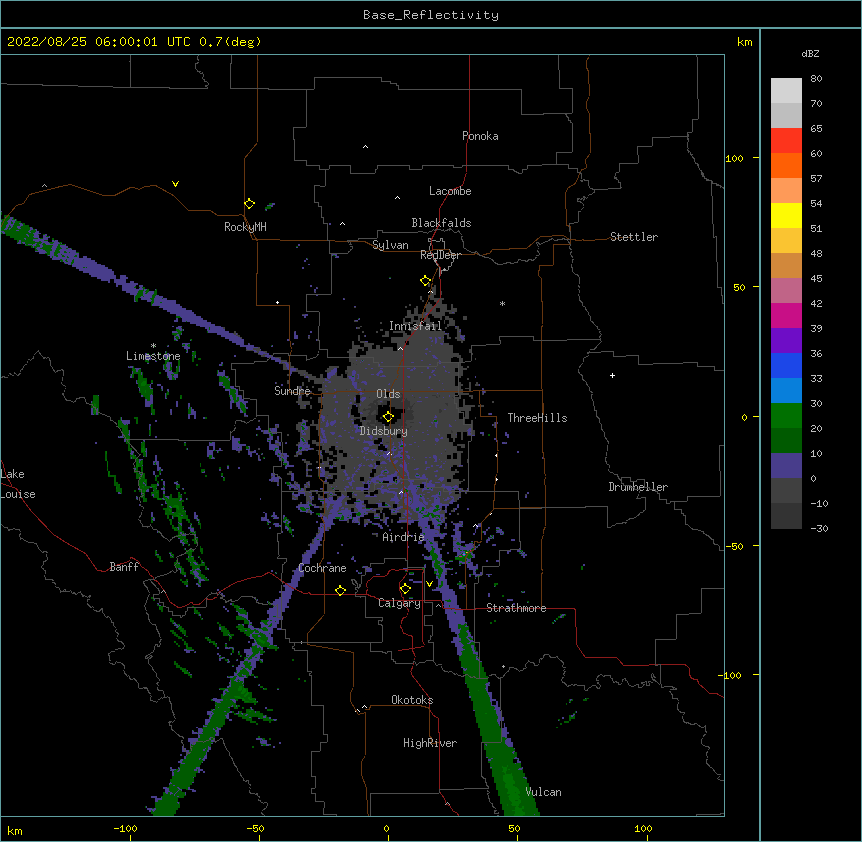Click the yellow V marker northeast of Calgary

click(x=429, y=584)
